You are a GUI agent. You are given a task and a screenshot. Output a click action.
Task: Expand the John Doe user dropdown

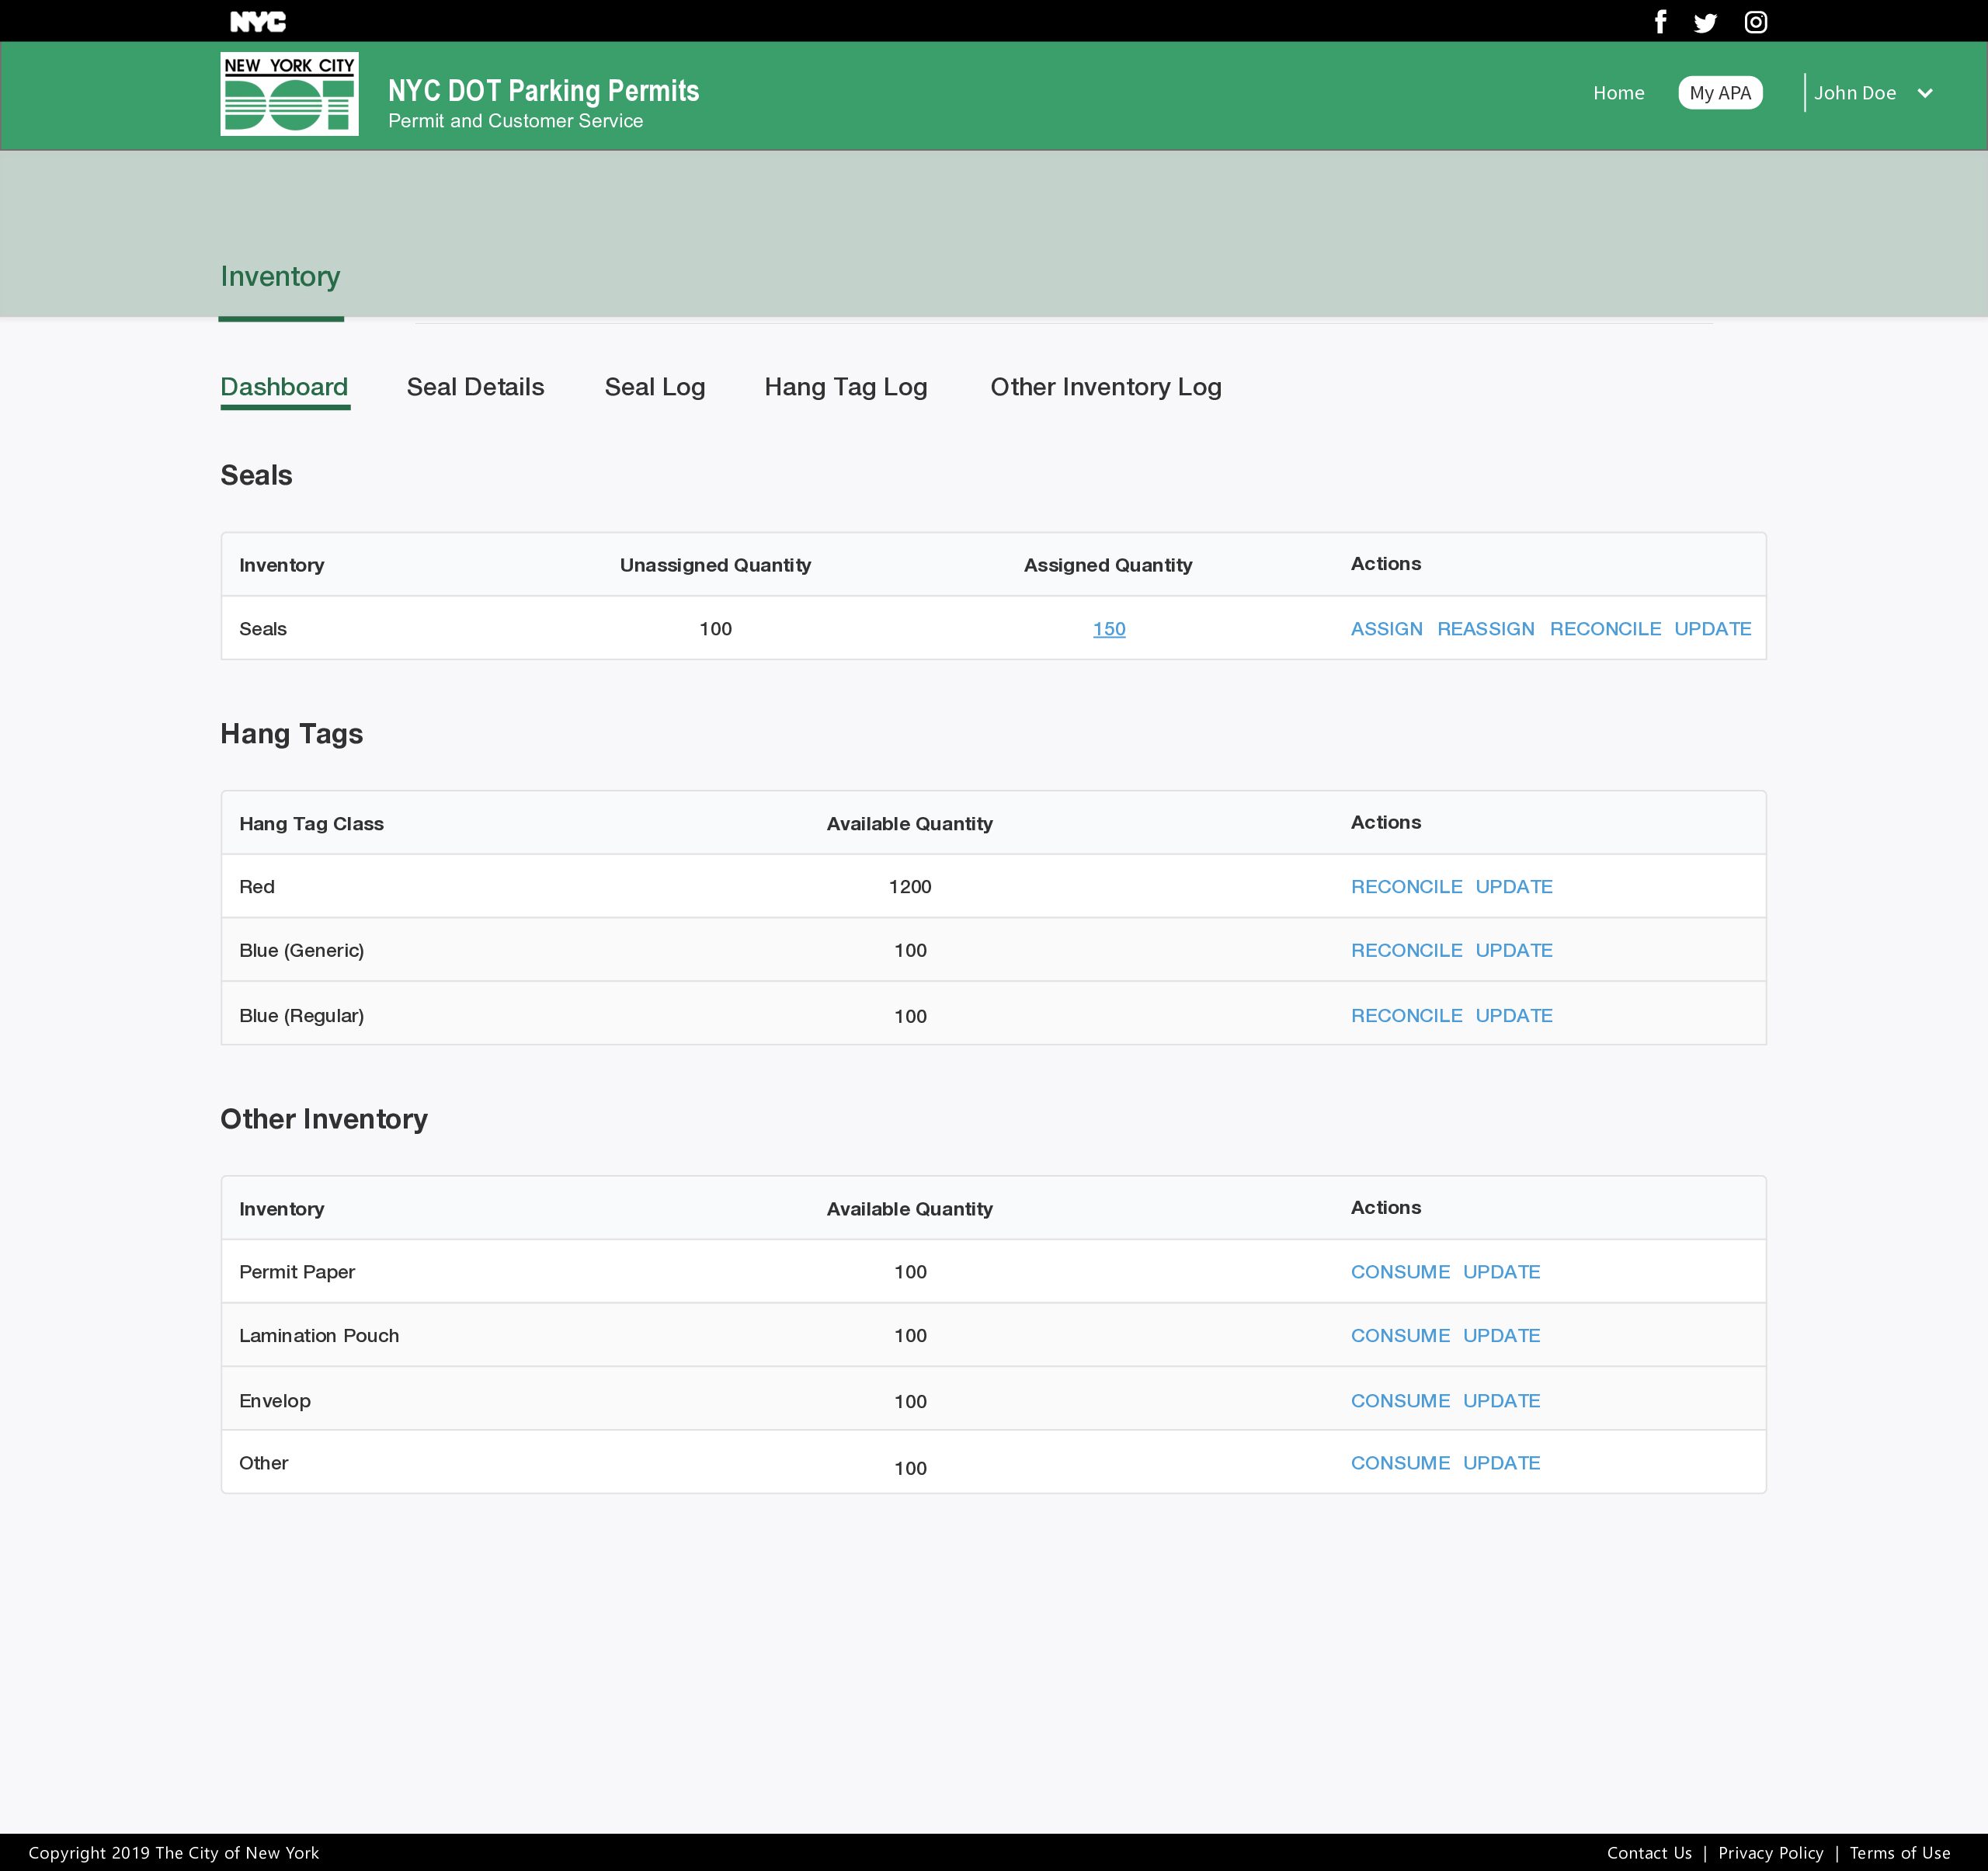[1872, 93]
